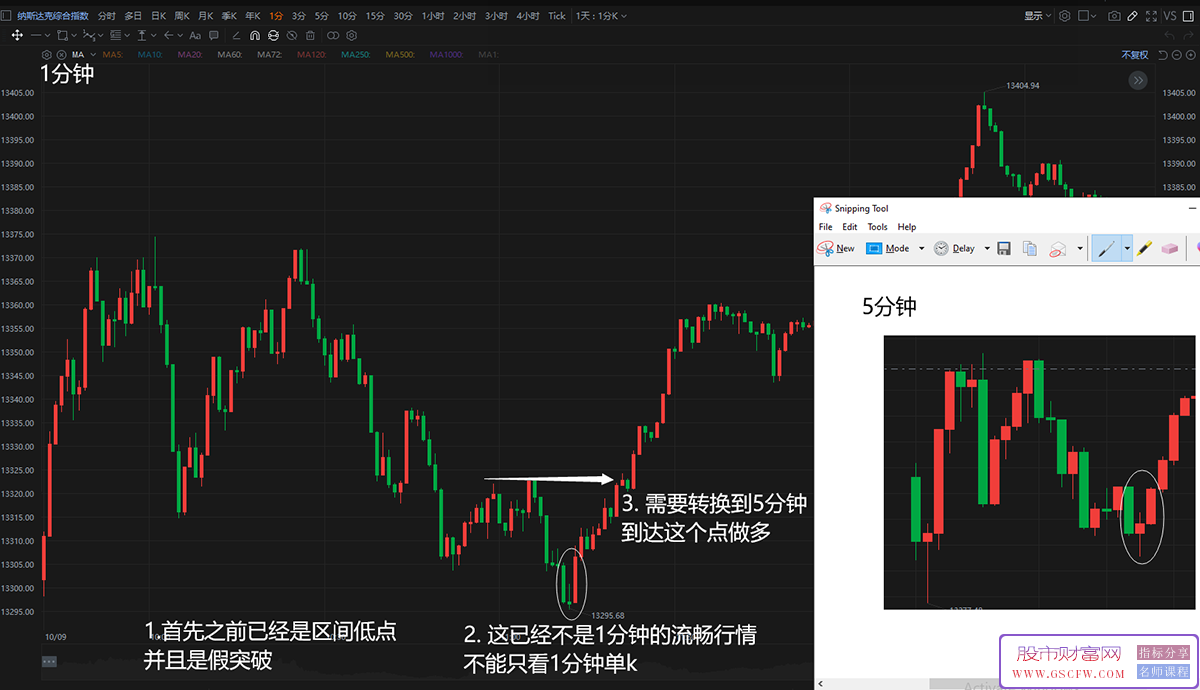Click the double-chevron scroll-to-latest button
This screenshot has width=1200, height=690.
click(1137, 81)
